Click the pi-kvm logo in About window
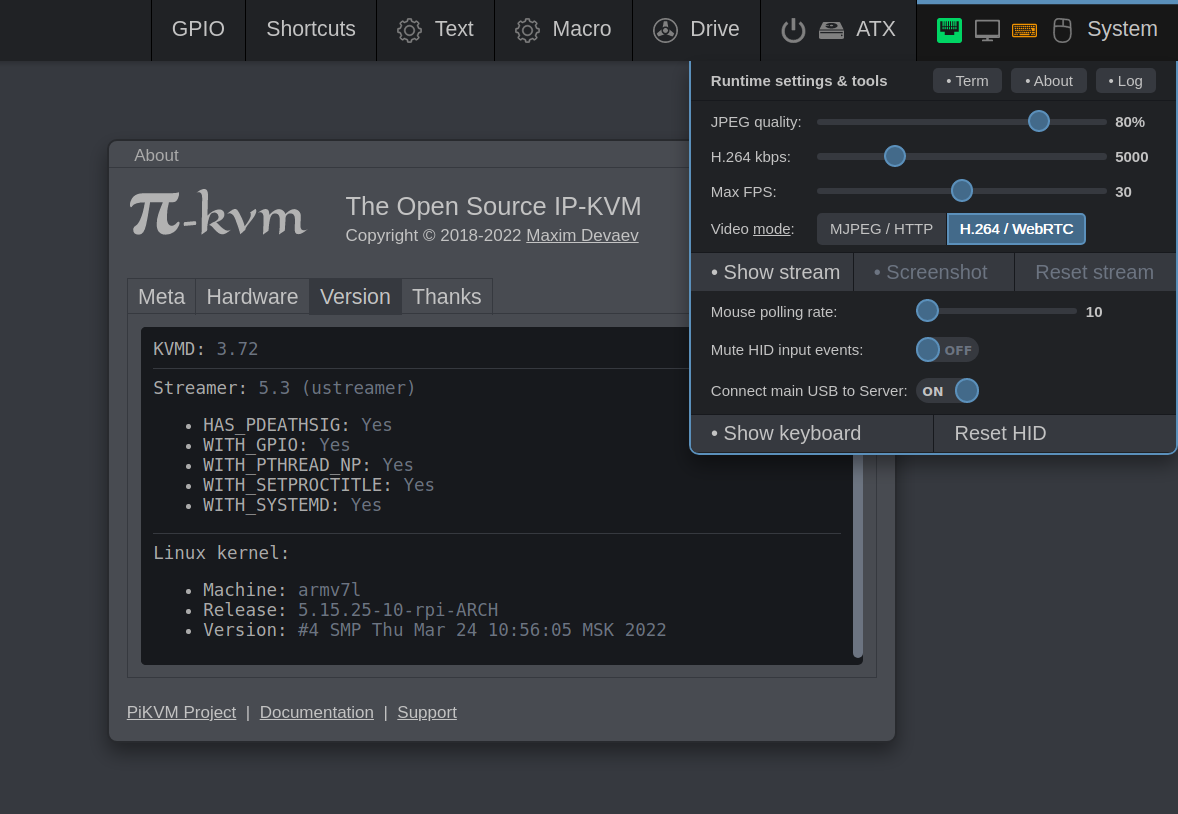This screenshot has height=814, width=1178. coord(218,214)
